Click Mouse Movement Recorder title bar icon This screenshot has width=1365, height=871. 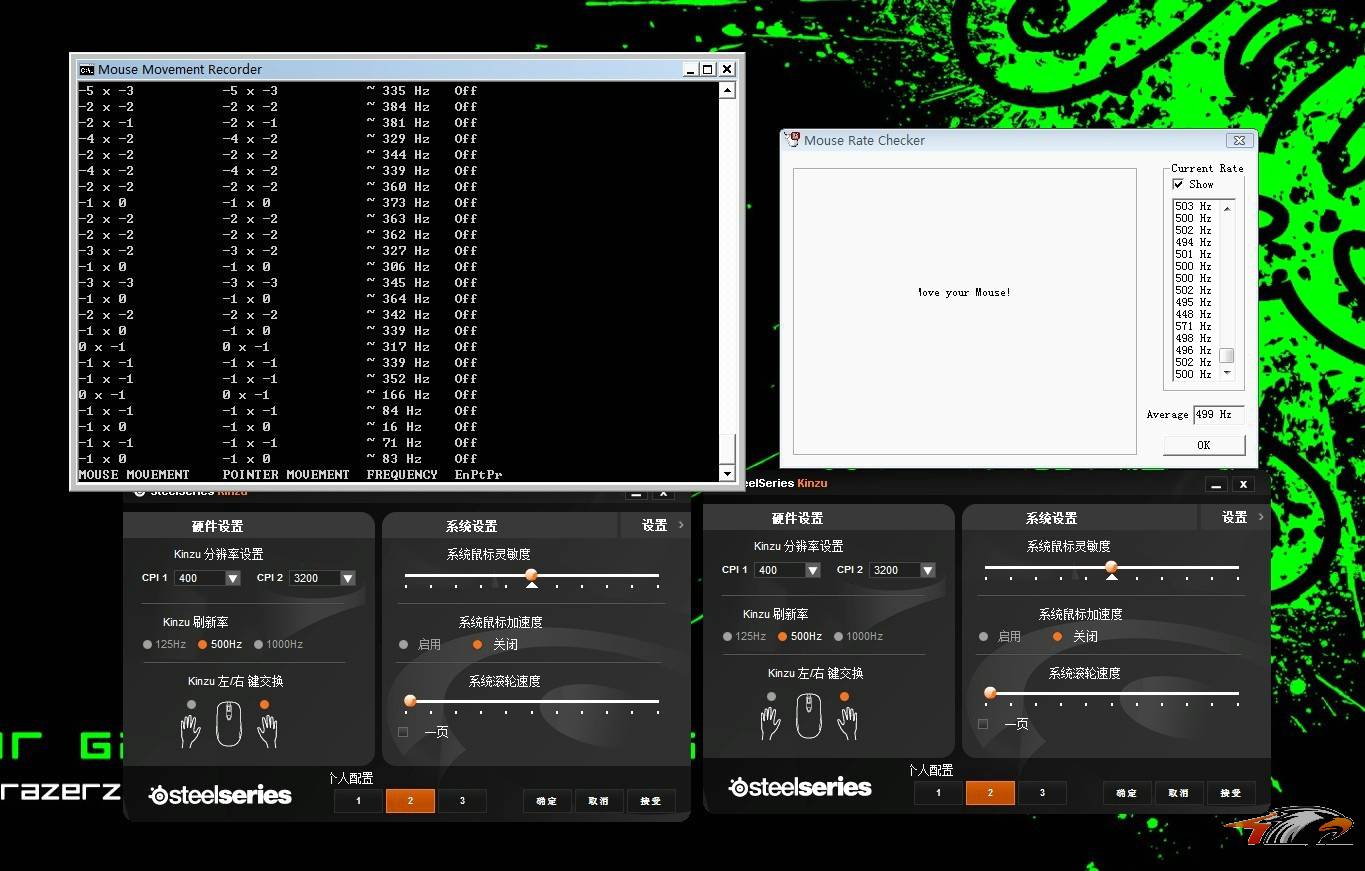pos(87,69)
